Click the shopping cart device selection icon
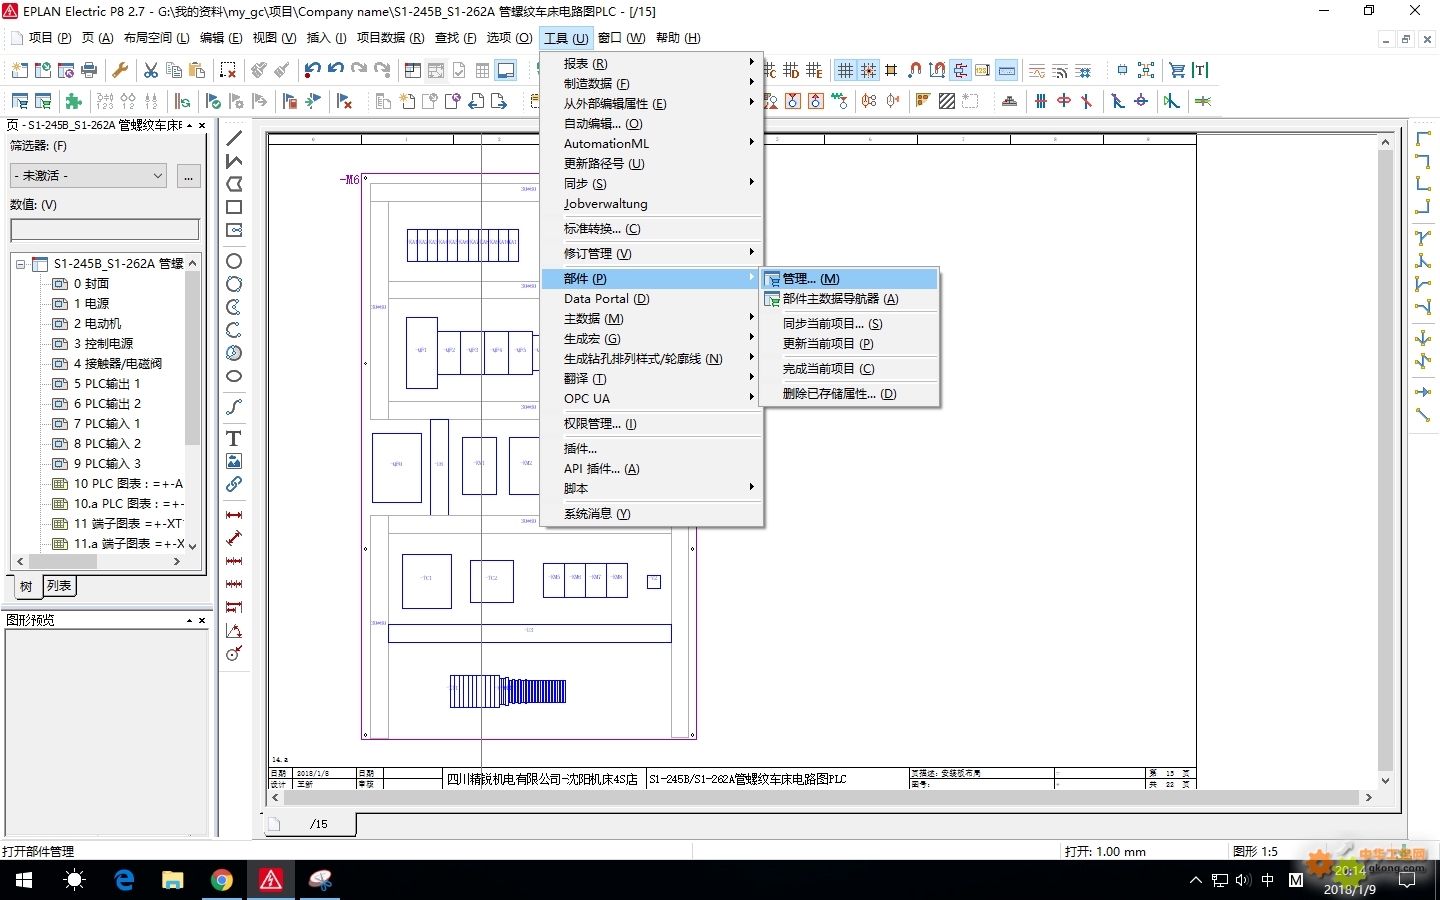The width and height of the screenshot is (1440, 900). pos(1177,70)
